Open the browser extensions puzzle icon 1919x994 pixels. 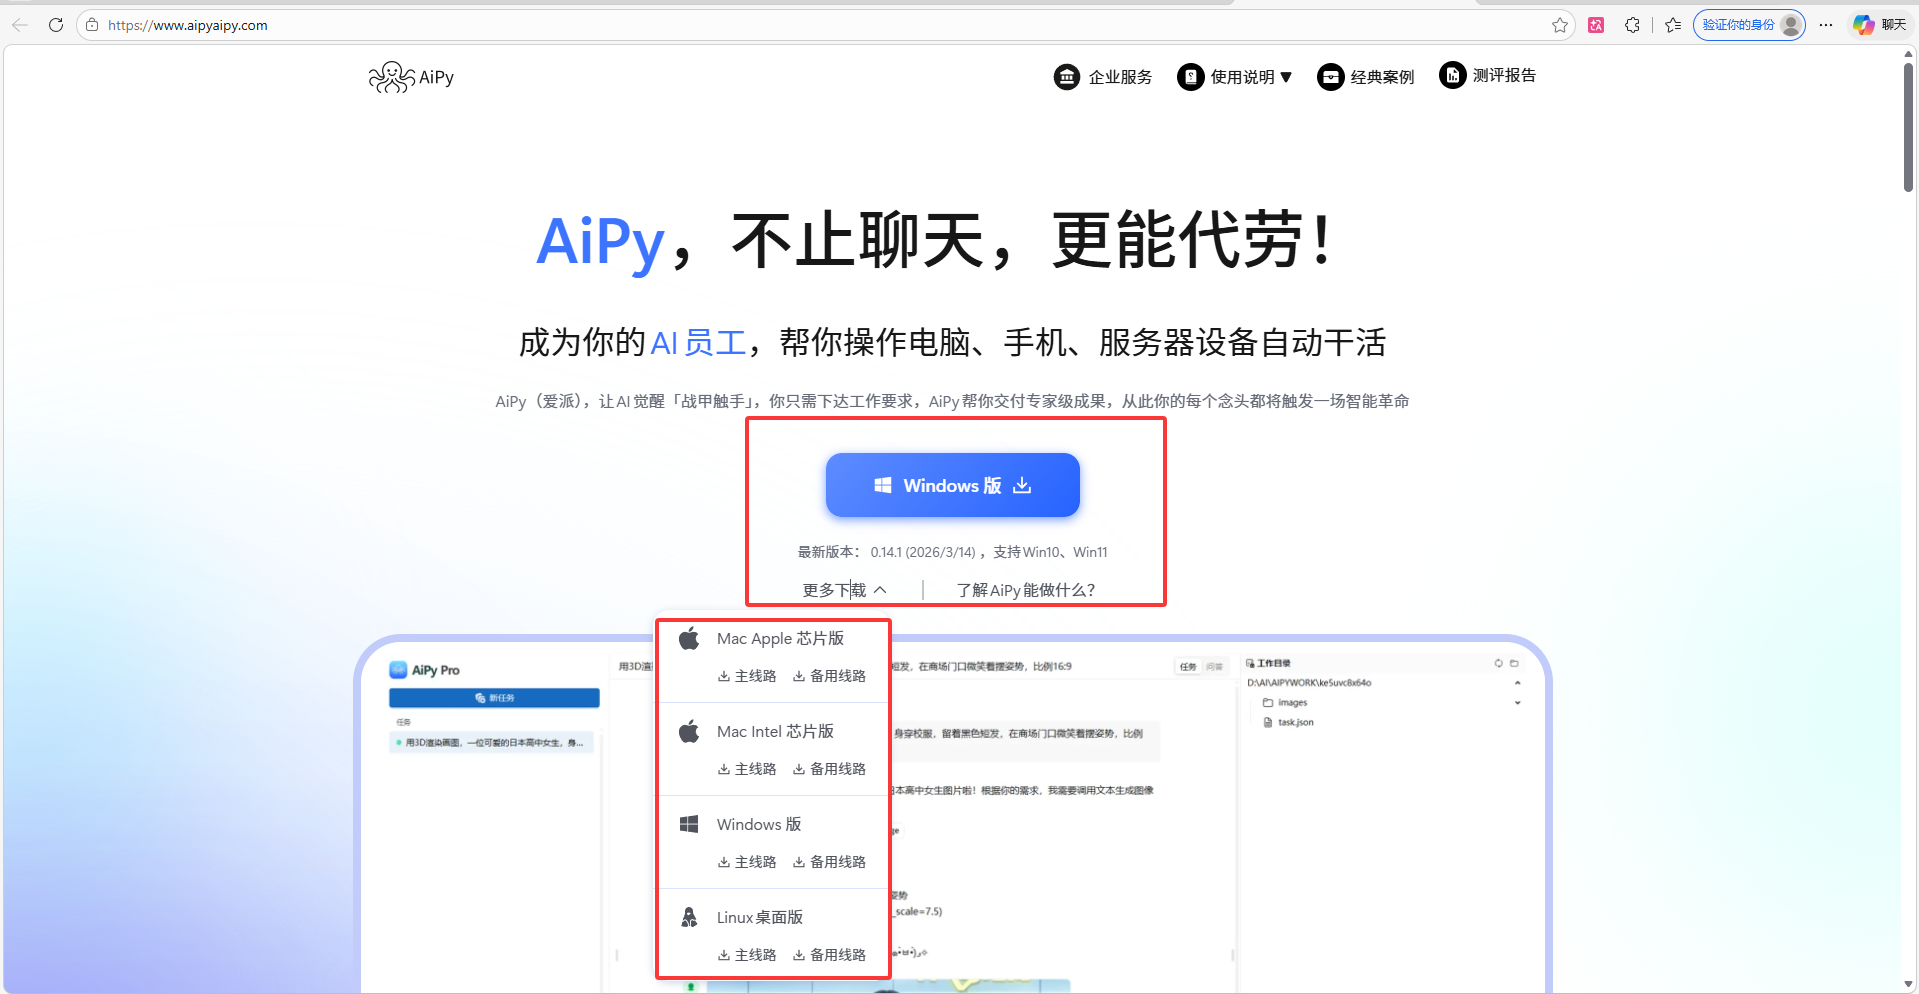(x=1632, y=25)
